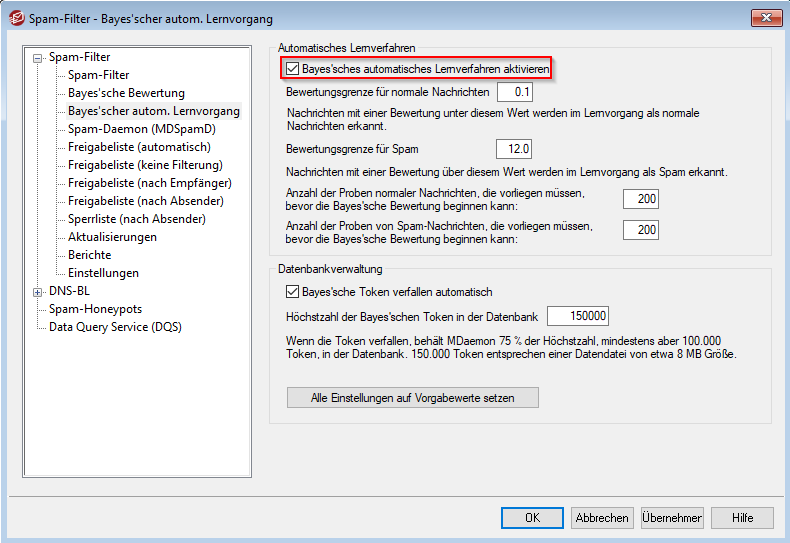Screen dimensions: 790x543
Task: Open Spam-Daemon (MDSpamD) settings page
Action: (141, 129)
